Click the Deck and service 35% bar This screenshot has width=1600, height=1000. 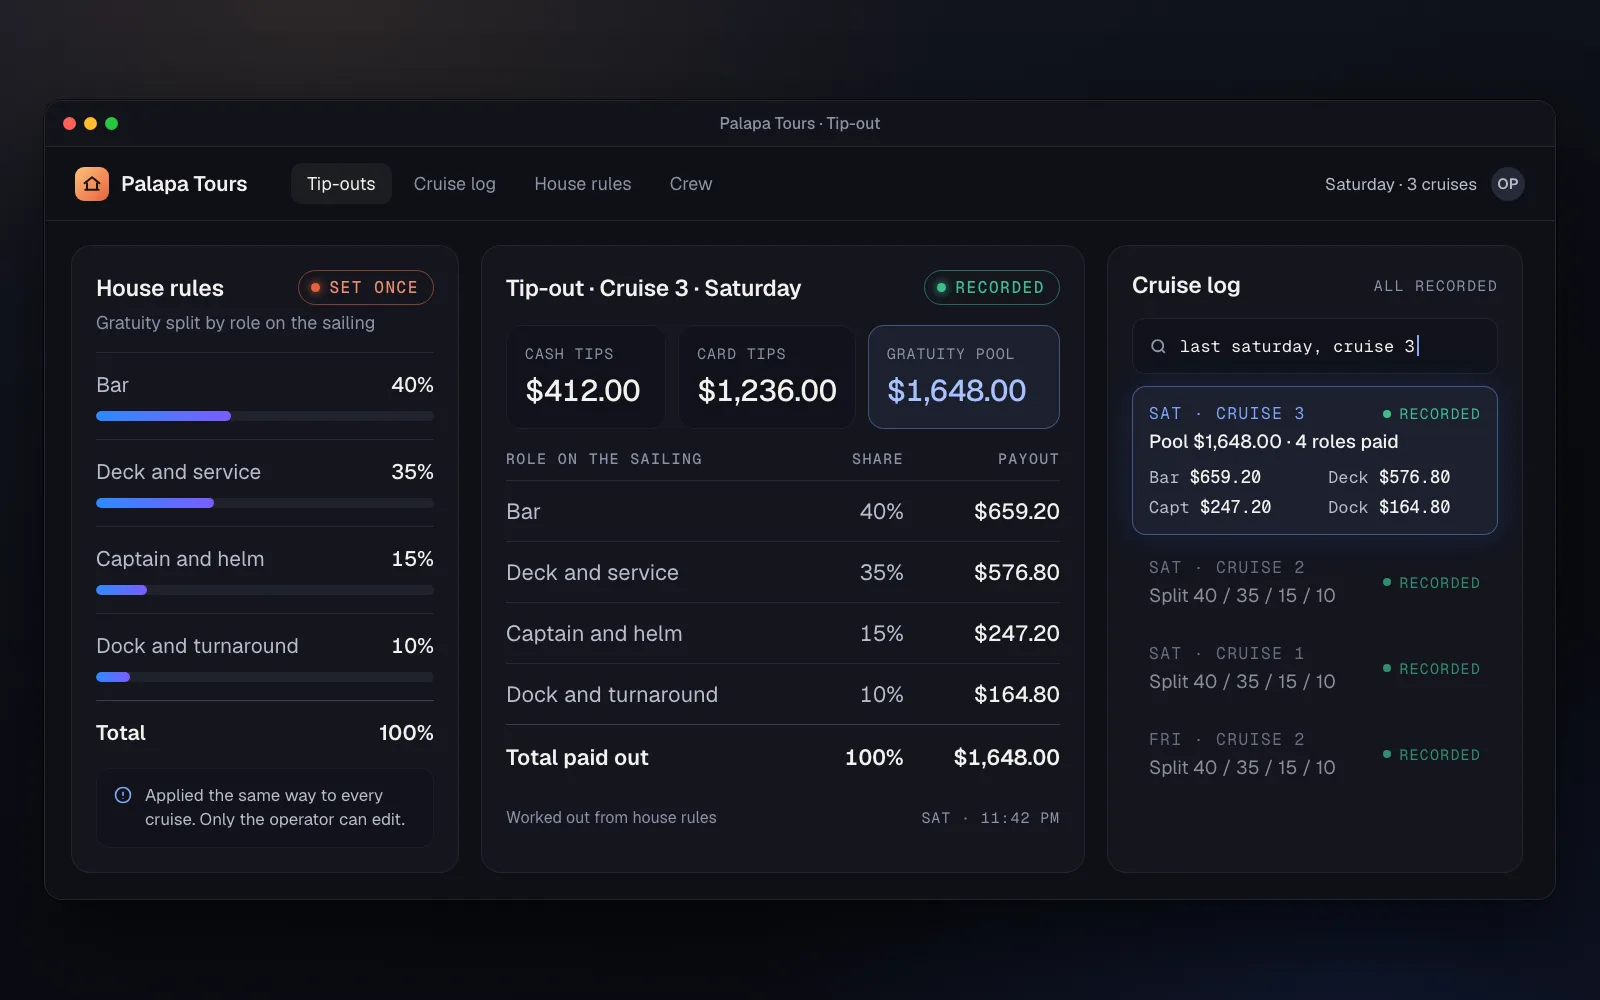[265, 503]
